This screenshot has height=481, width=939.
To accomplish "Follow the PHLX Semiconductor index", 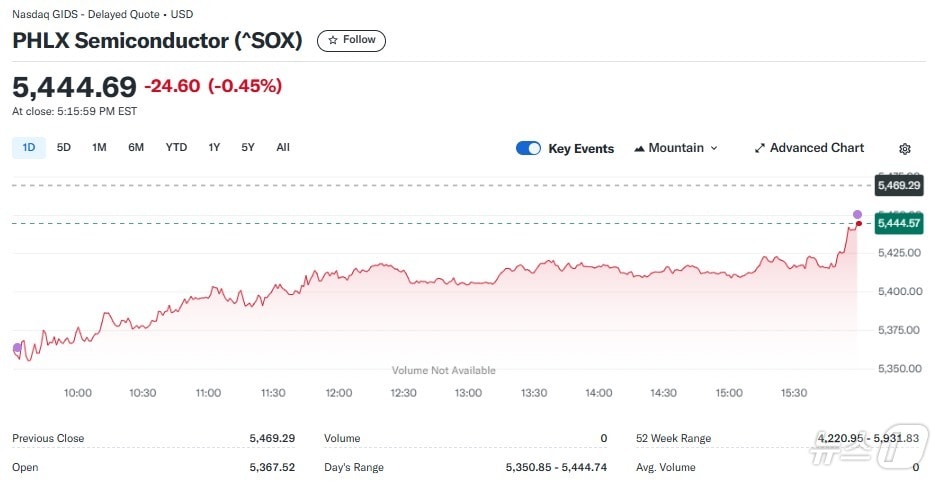I will click(x=351, y=40).
